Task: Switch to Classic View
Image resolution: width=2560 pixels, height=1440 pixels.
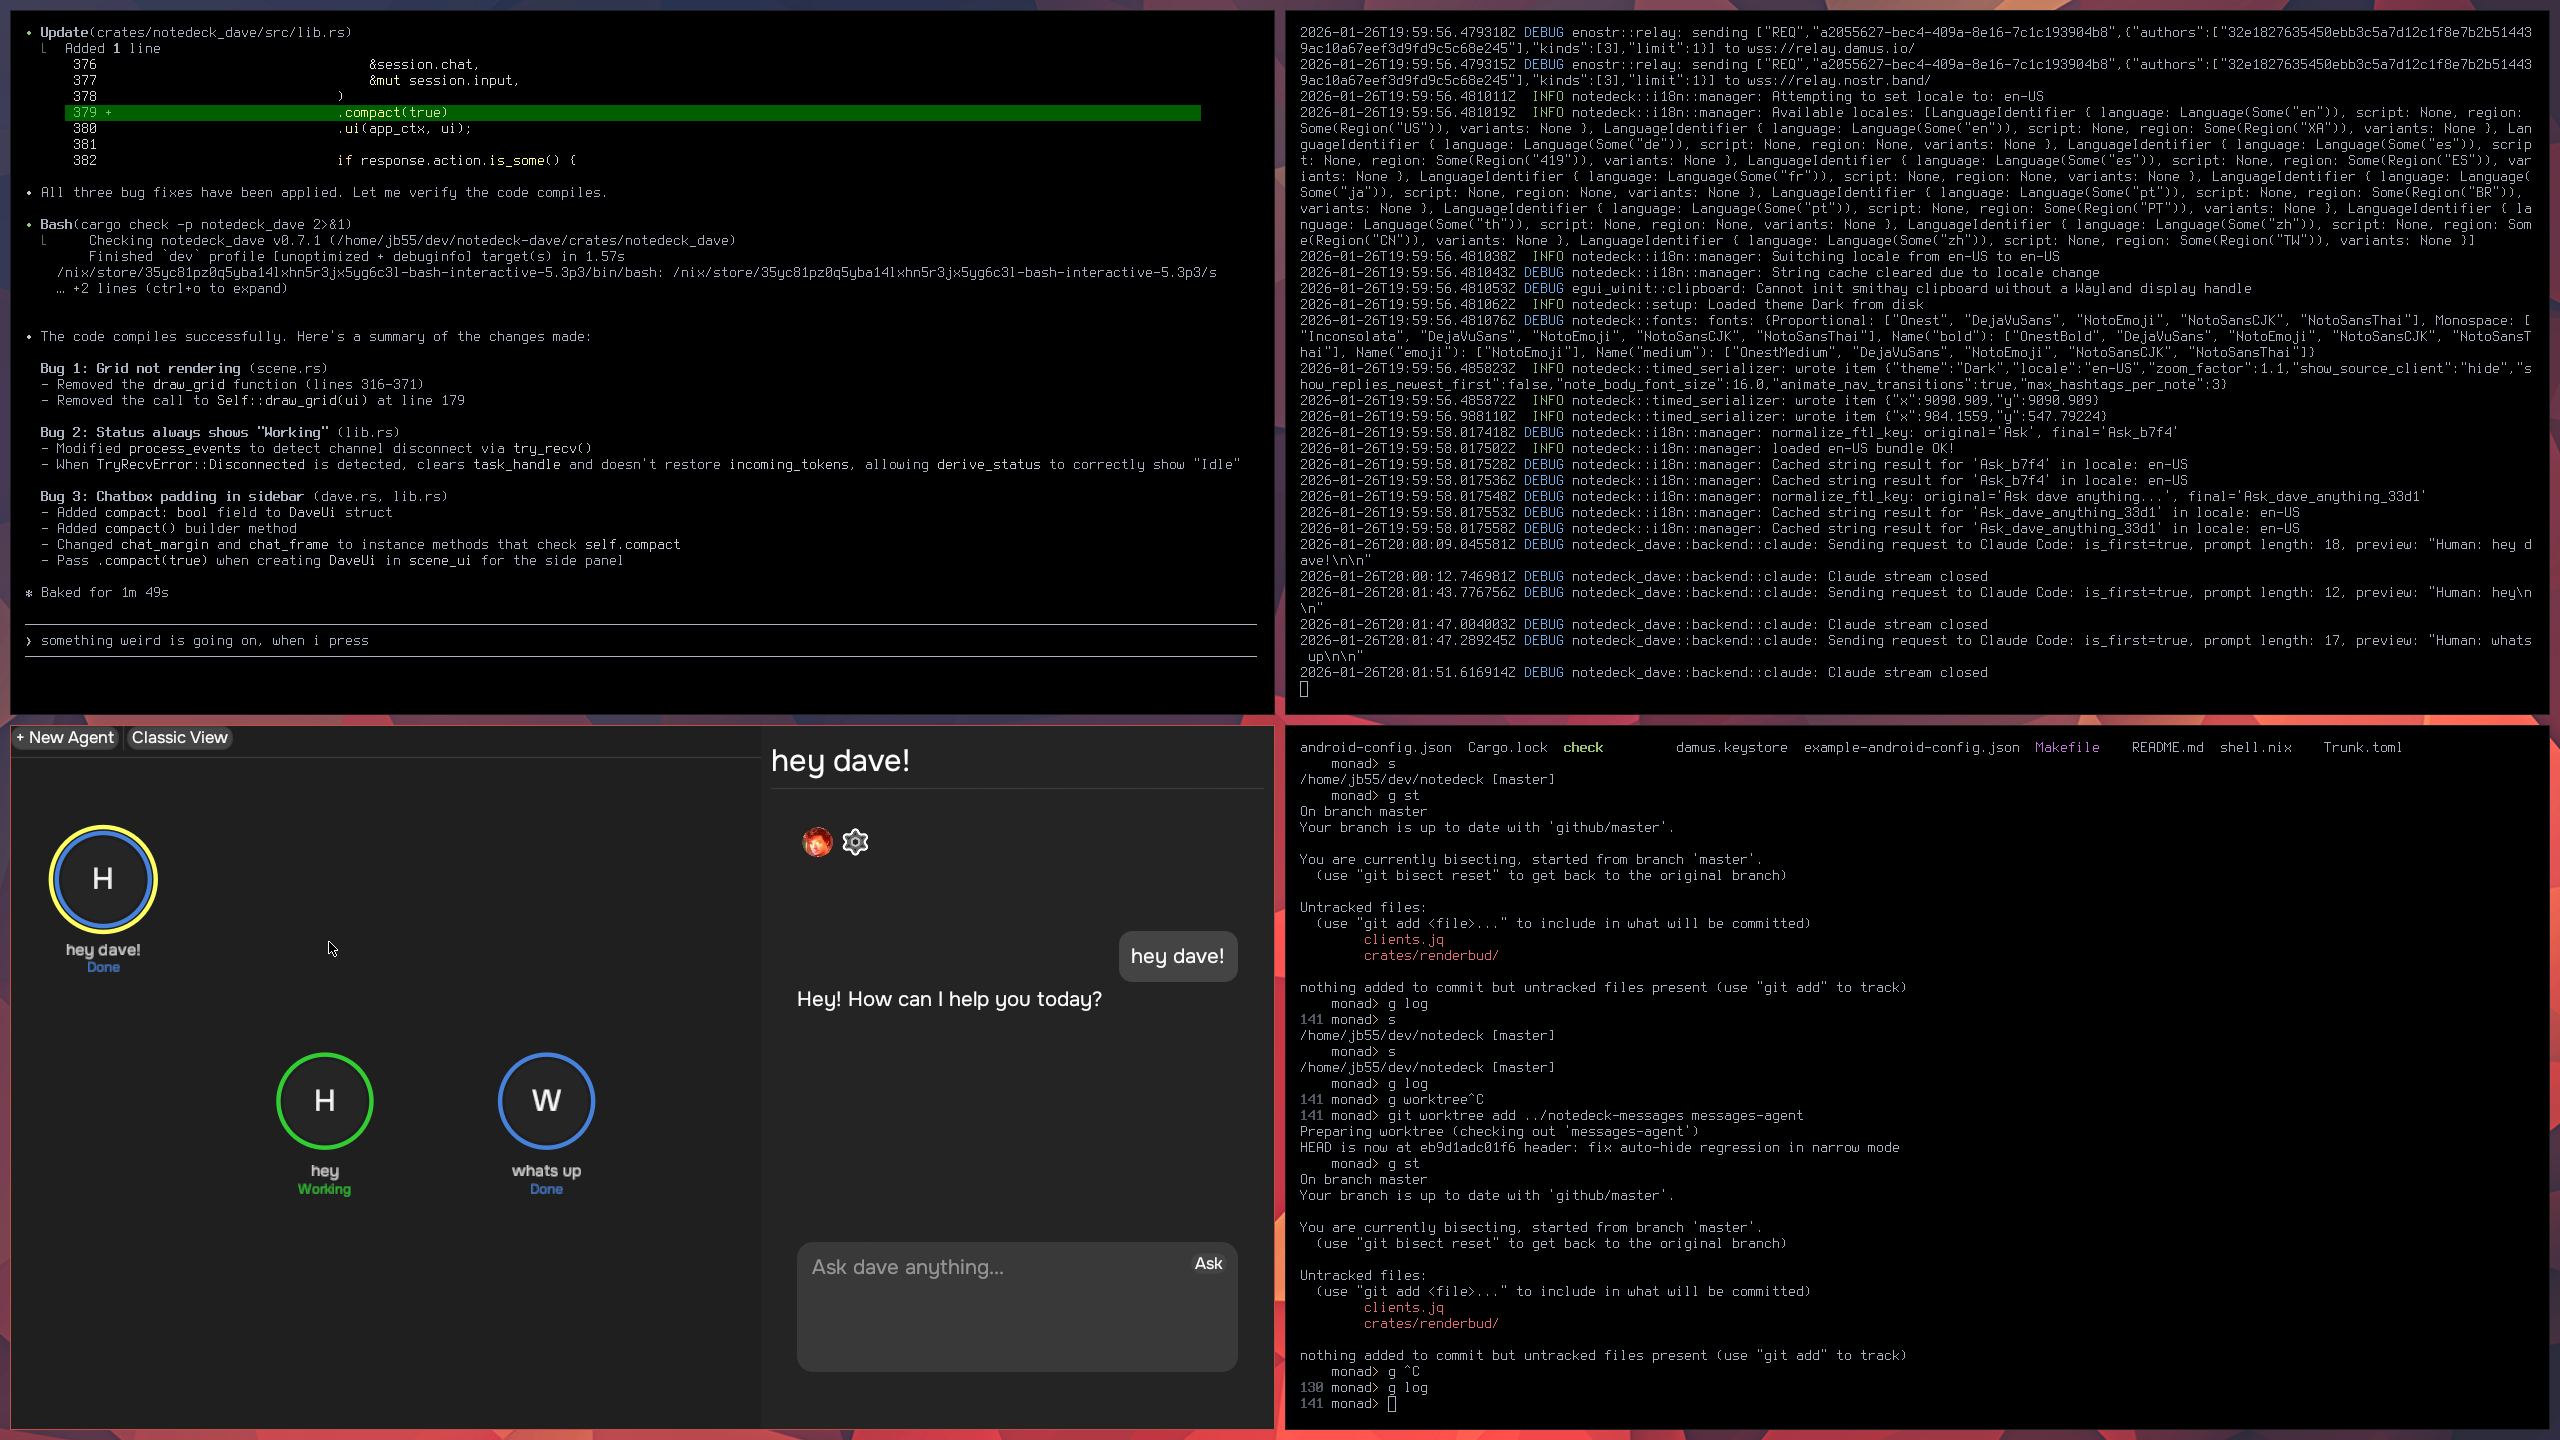Action: (179, 737)
